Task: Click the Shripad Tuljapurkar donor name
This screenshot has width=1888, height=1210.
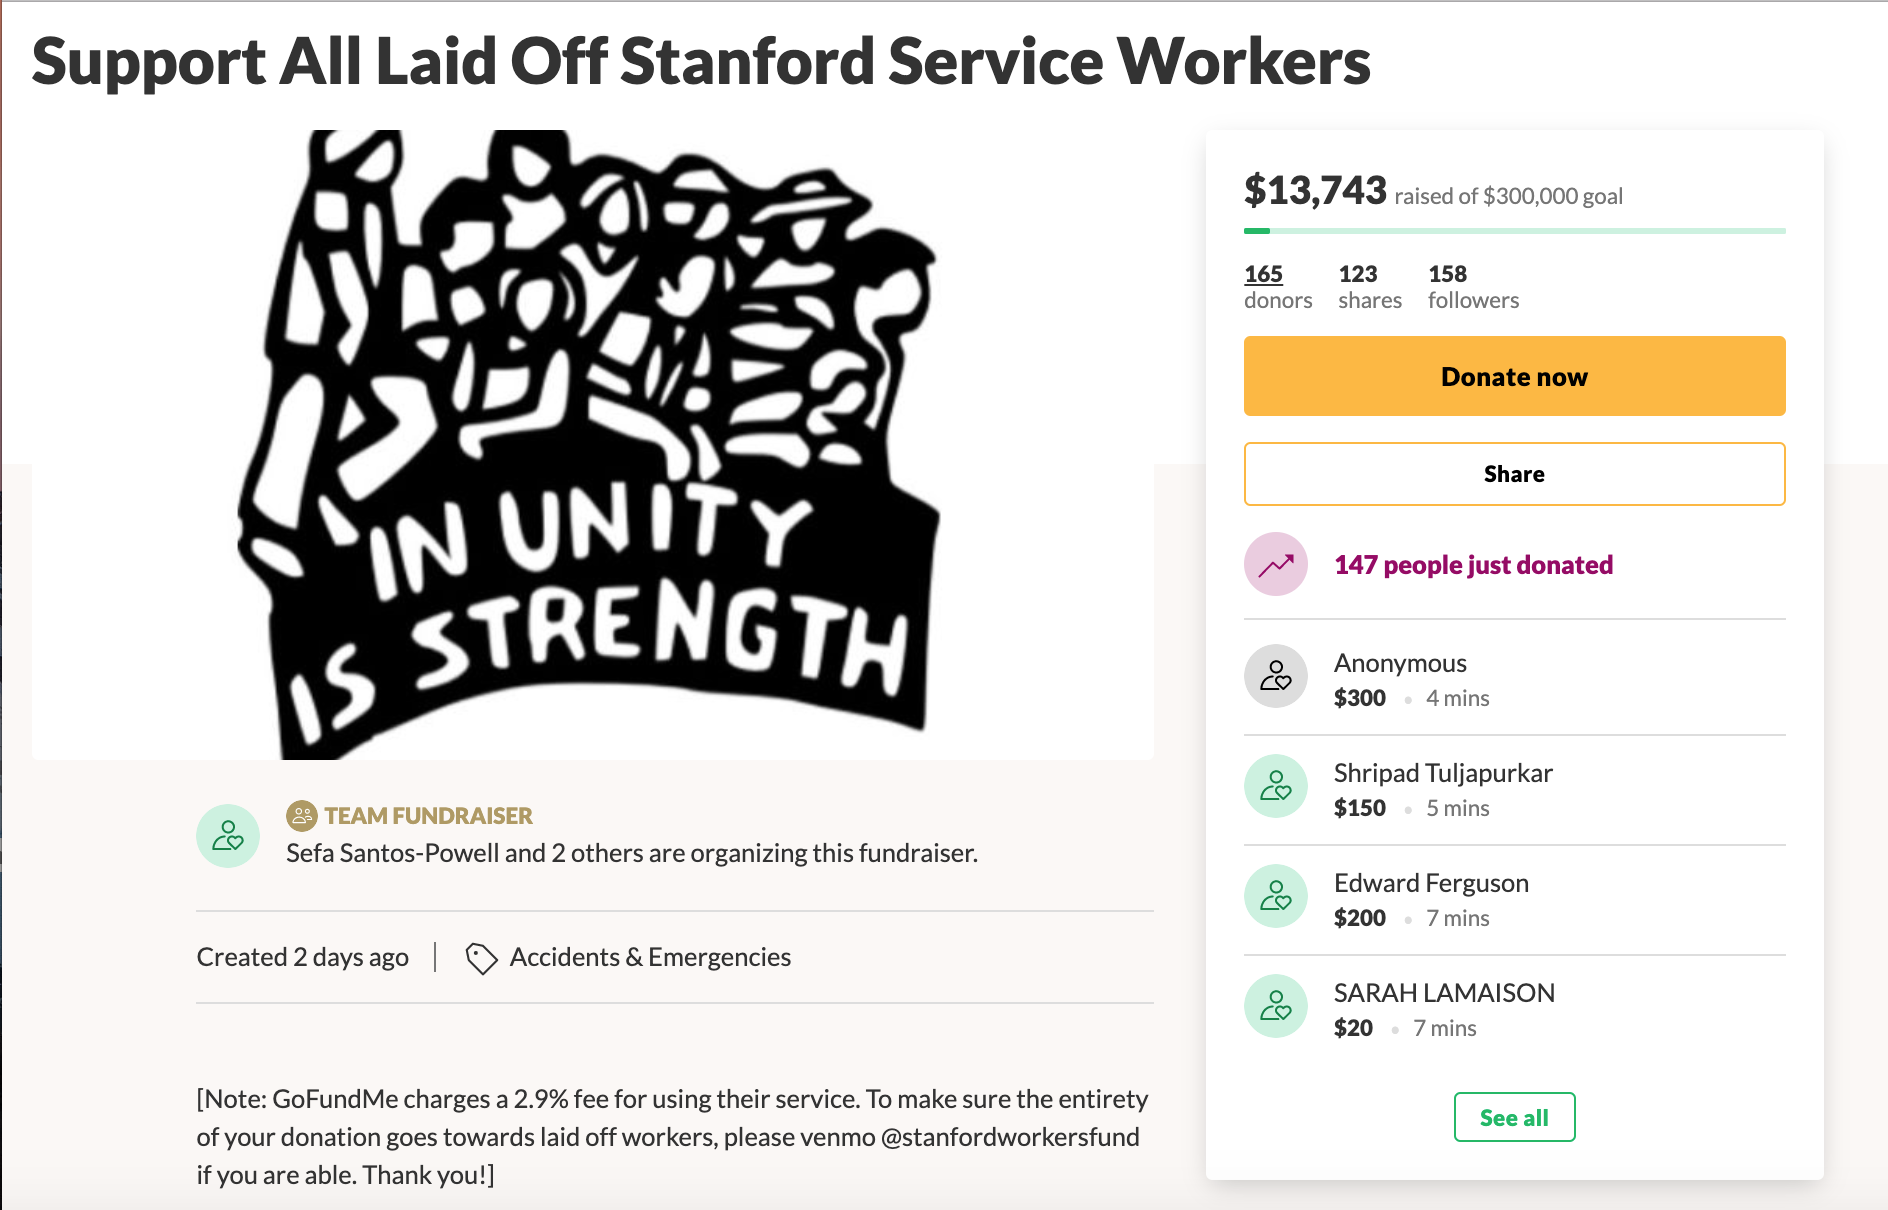Action: click(1443, 773)
